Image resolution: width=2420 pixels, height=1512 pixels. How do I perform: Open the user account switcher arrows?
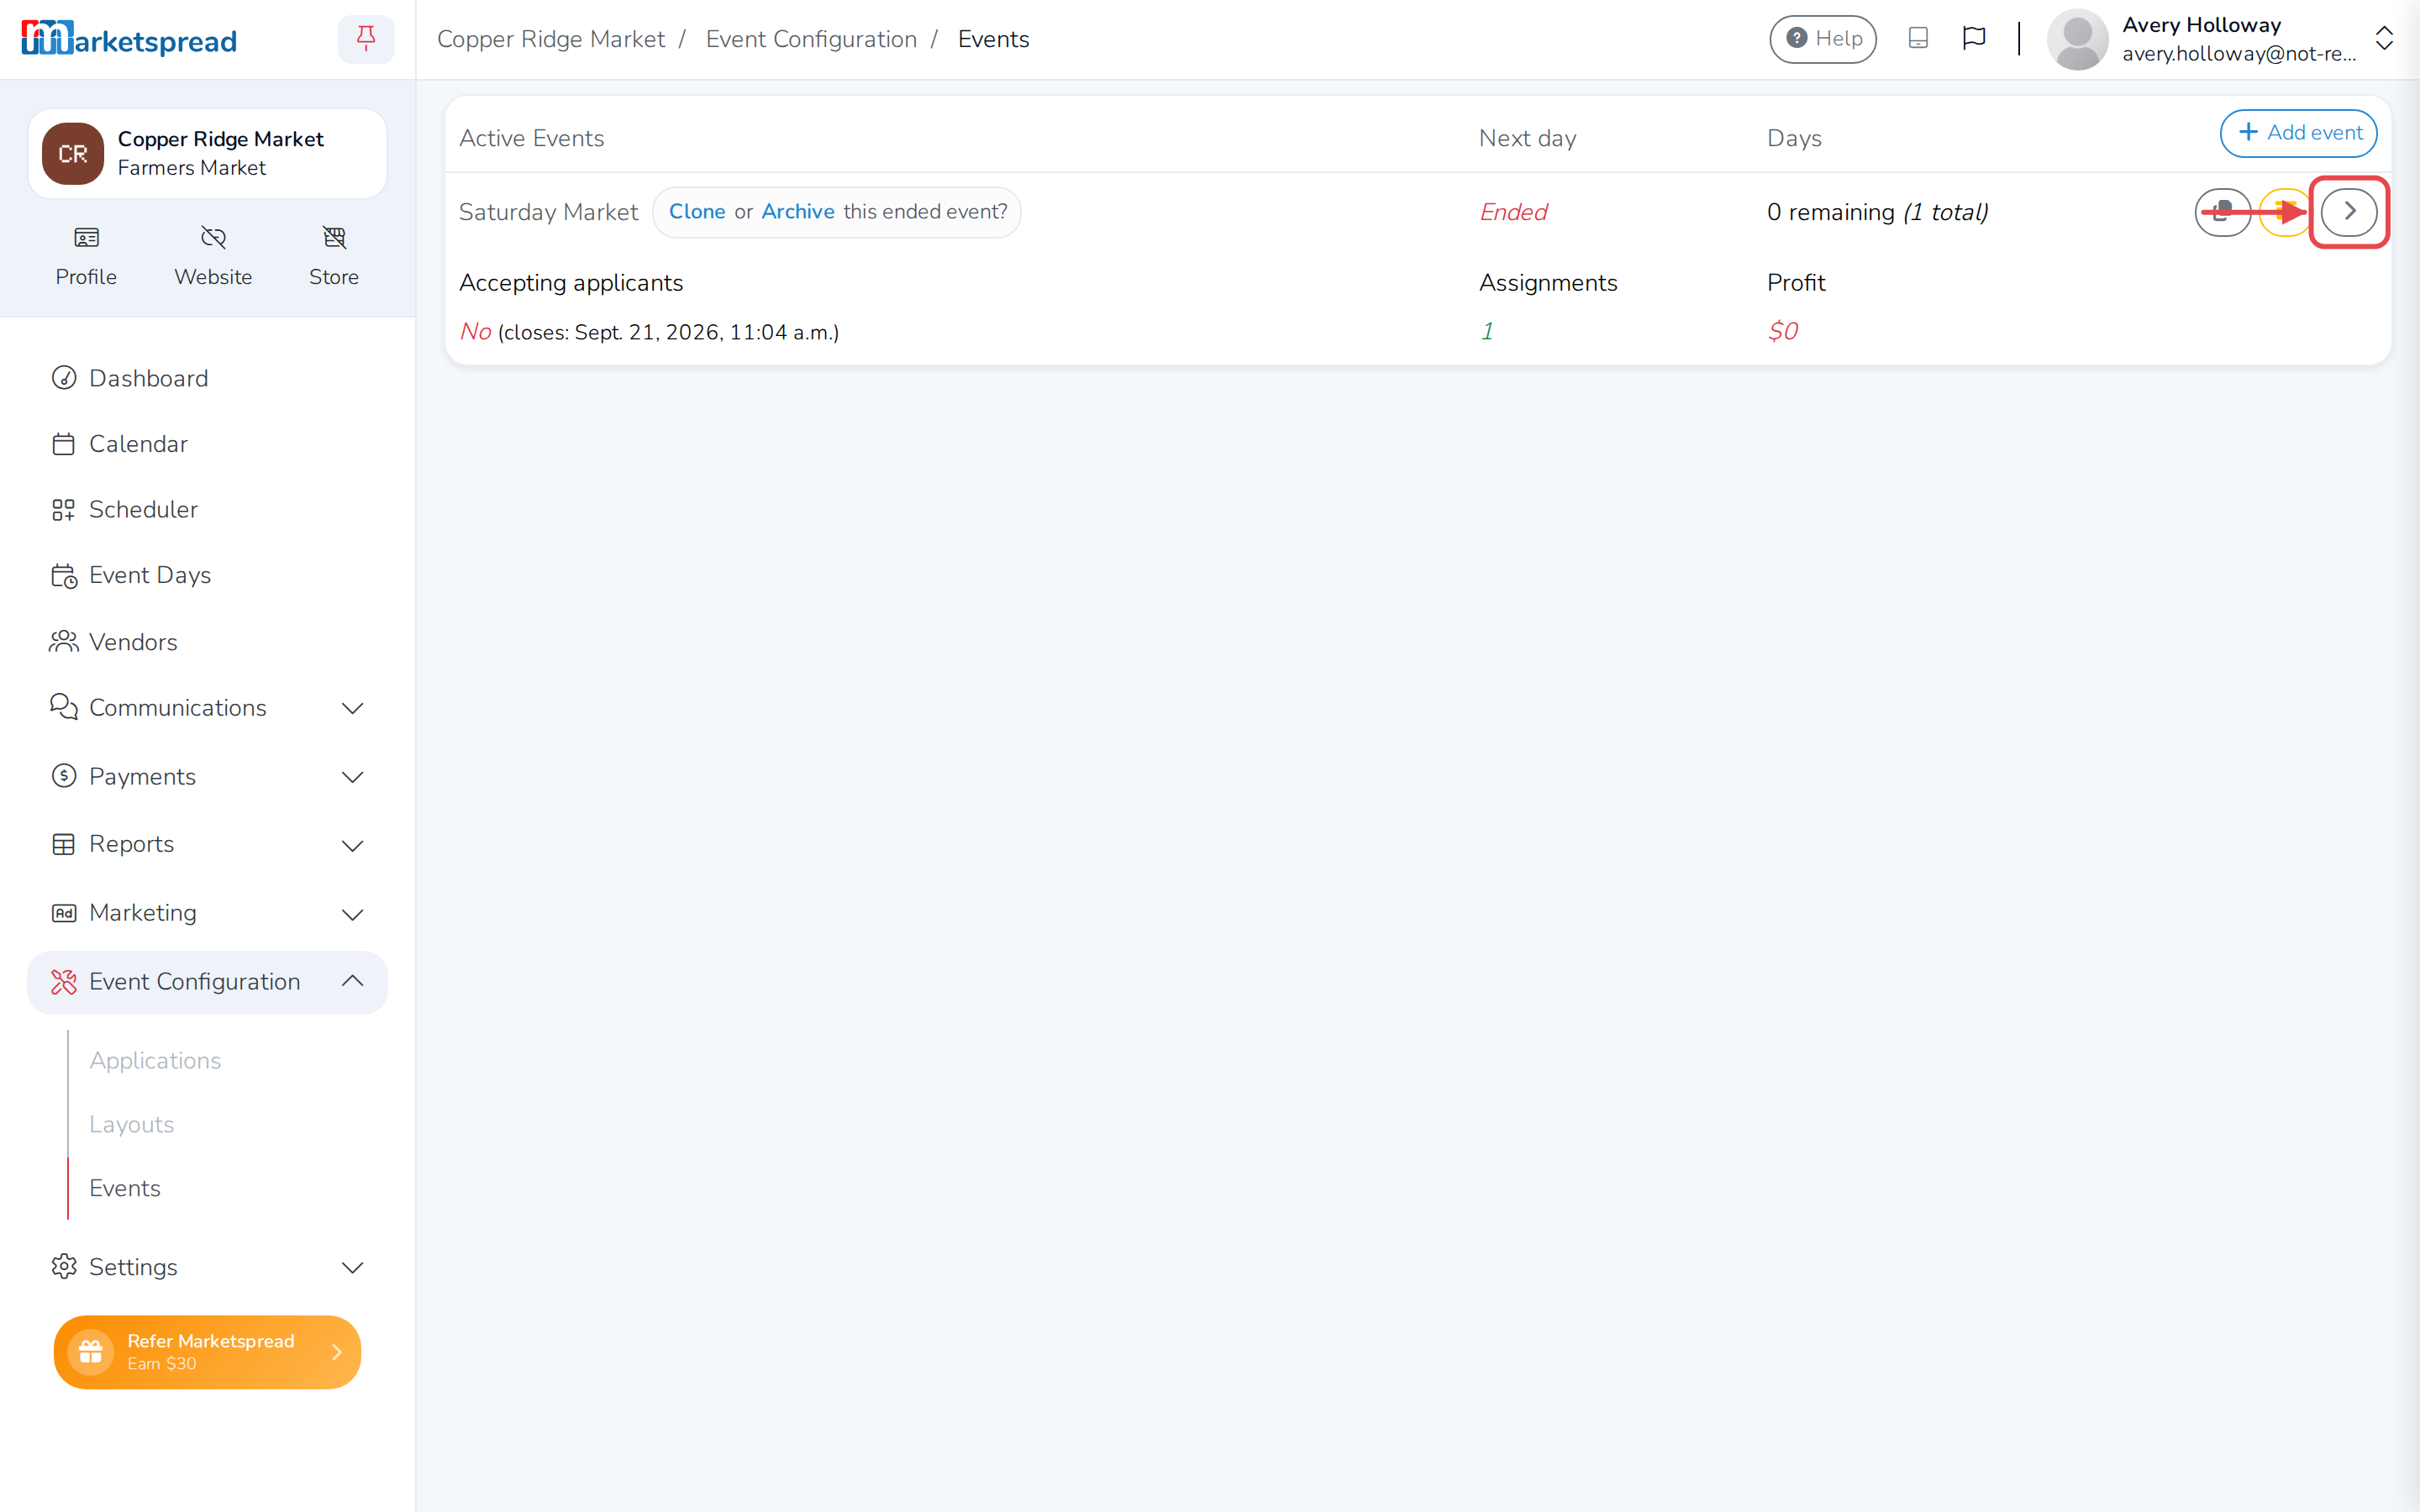[2384, 39]
